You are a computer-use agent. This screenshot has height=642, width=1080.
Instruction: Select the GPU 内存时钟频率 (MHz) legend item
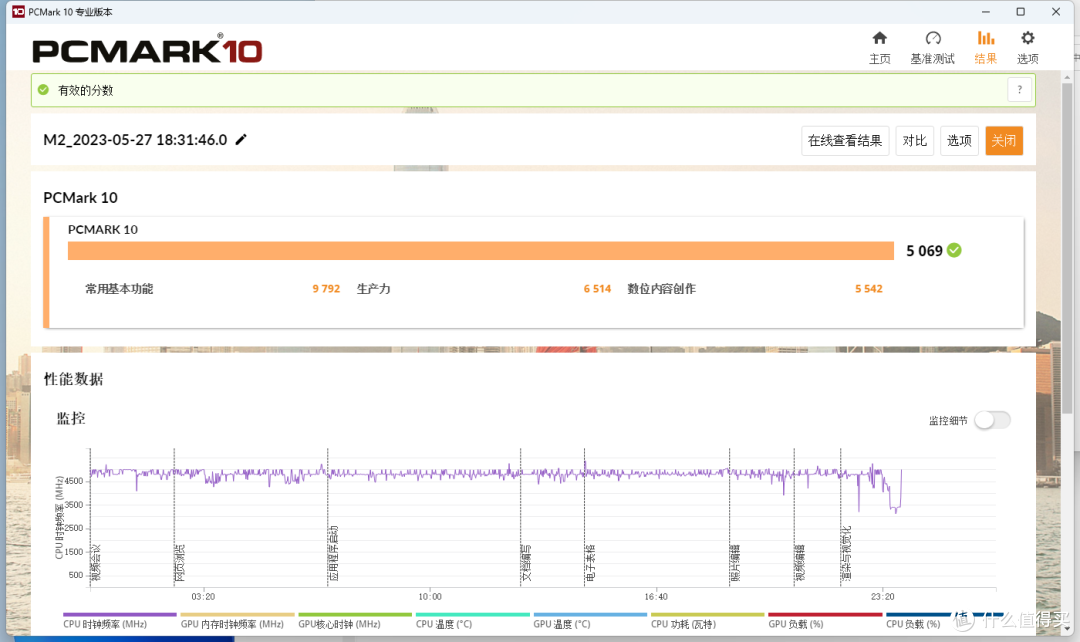pos(237,621)
